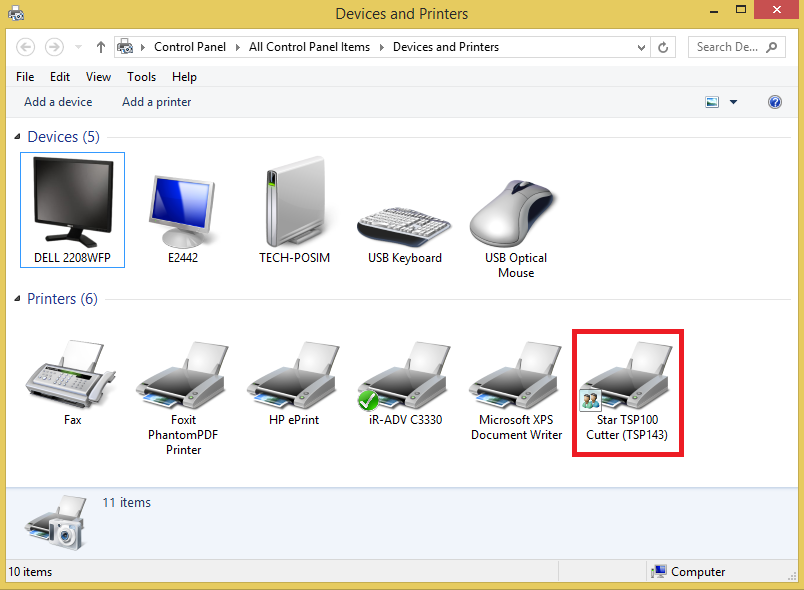Click the title bar window system icon
This screenshot has height=590, width=804.
pyautogui.click(x=16, y=13)
